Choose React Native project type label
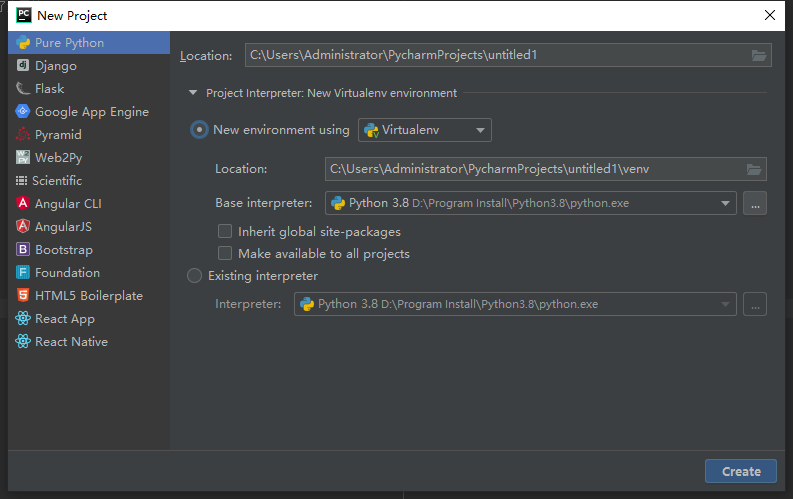Viewport: 793px width, 499px height. click(71, 342)
